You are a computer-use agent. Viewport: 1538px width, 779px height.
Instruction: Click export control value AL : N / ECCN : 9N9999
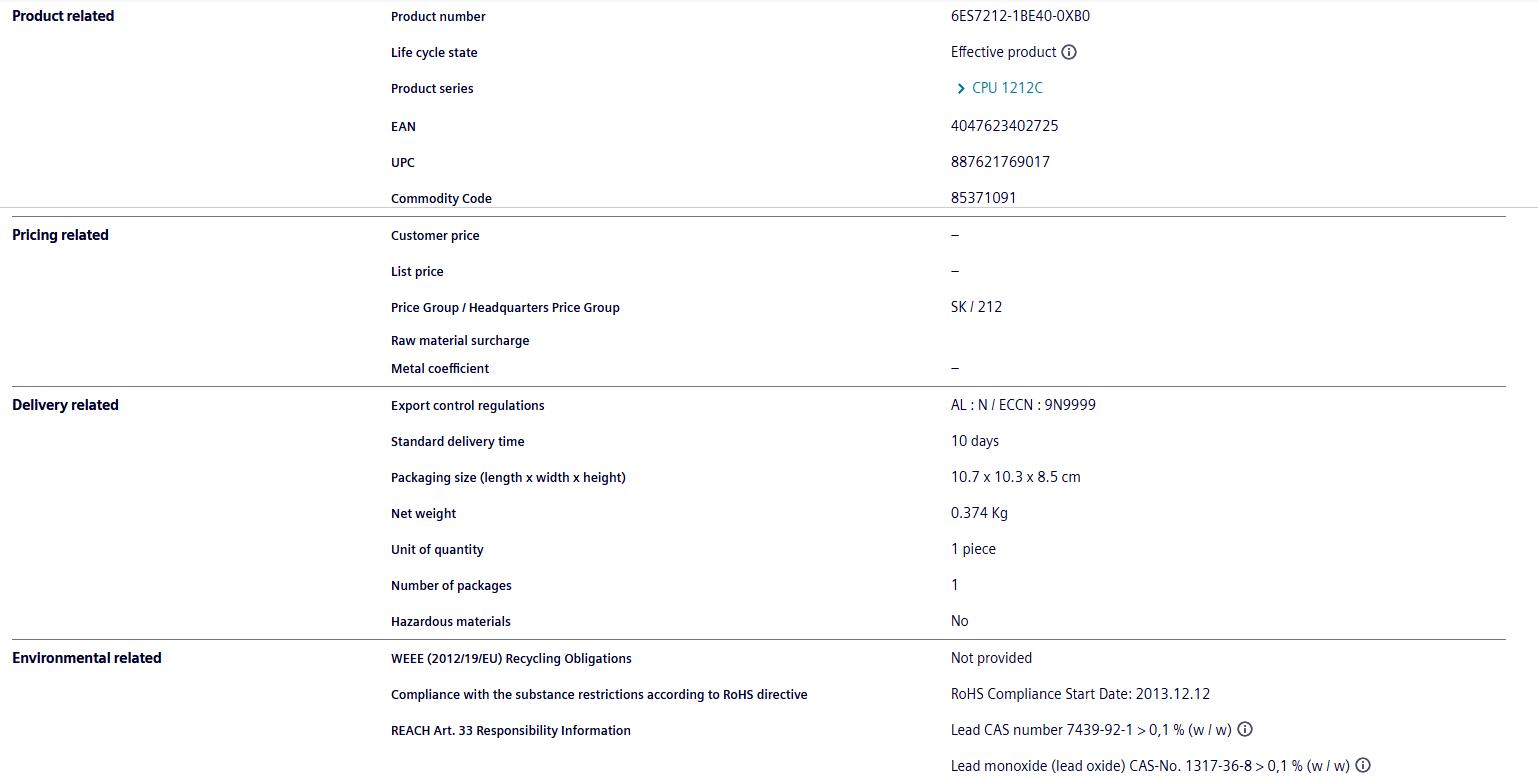pyautogui.click(x=1023, y=405)
